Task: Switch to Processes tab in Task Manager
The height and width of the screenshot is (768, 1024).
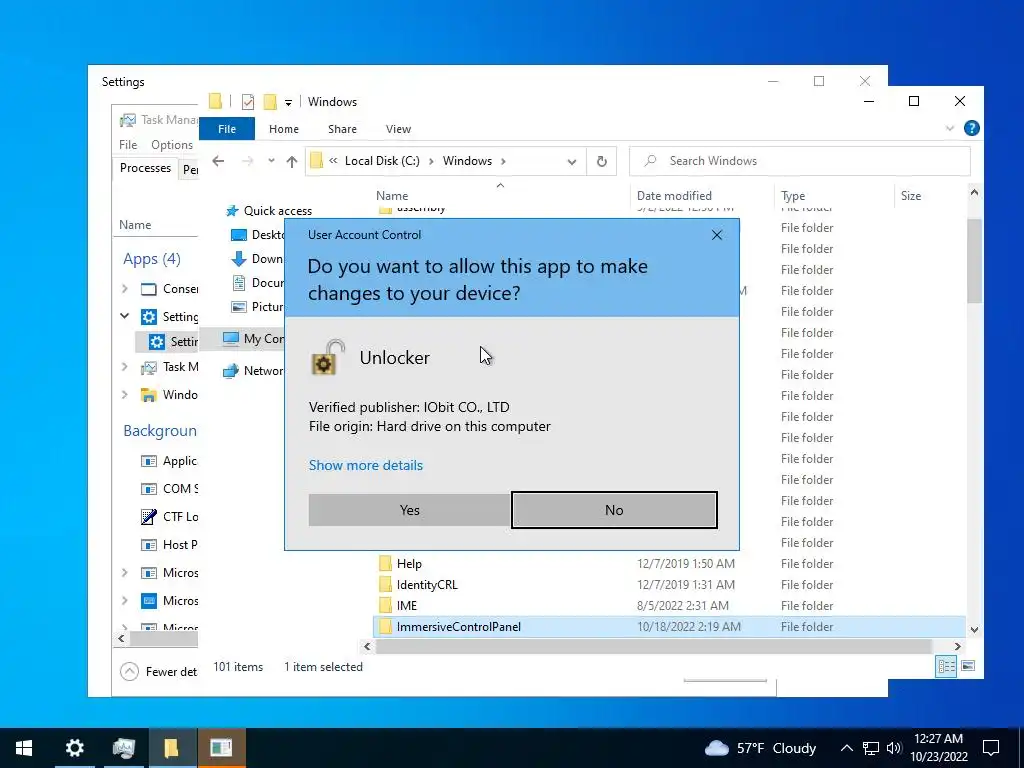Action: [145, 168]
